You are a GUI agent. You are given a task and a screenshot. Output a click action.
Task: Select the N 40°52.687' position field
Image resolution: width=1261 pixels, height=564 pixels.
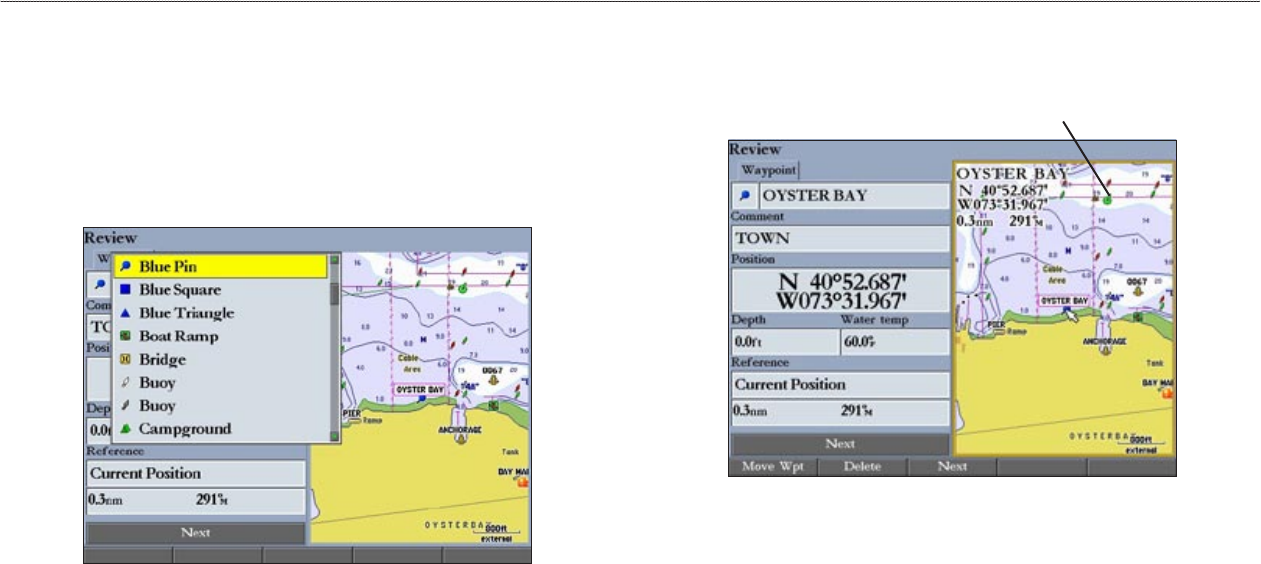840,291
